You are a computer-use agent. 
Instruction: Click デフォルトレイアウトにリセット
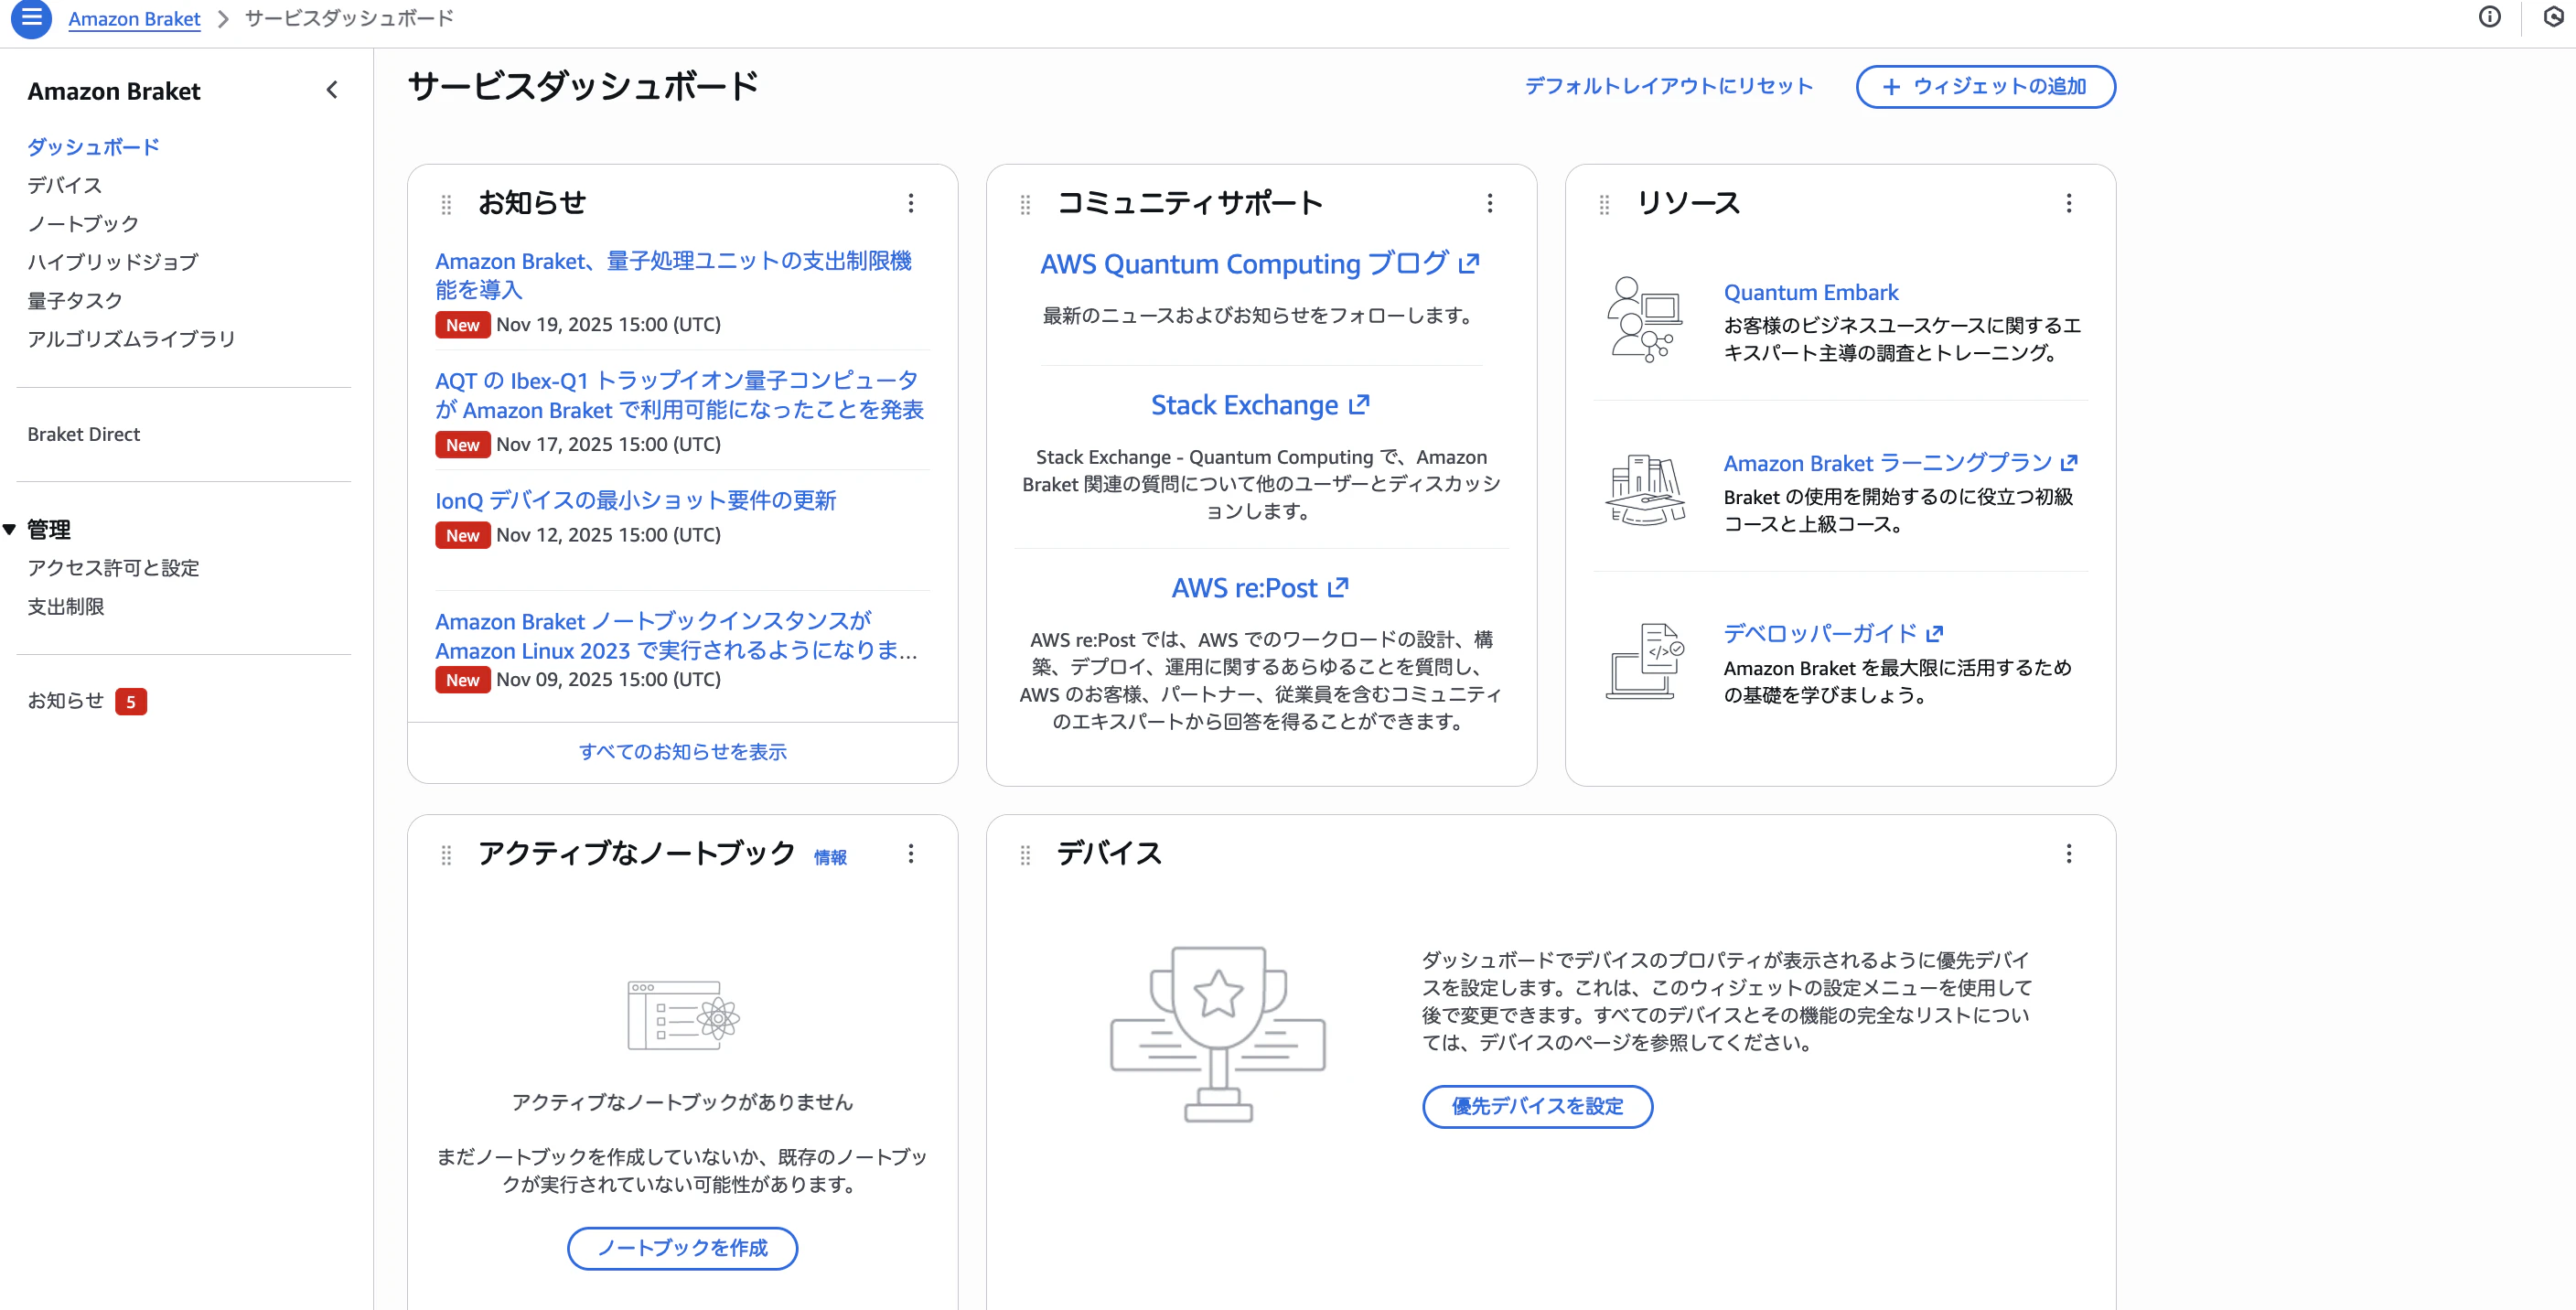[1669, 86]
